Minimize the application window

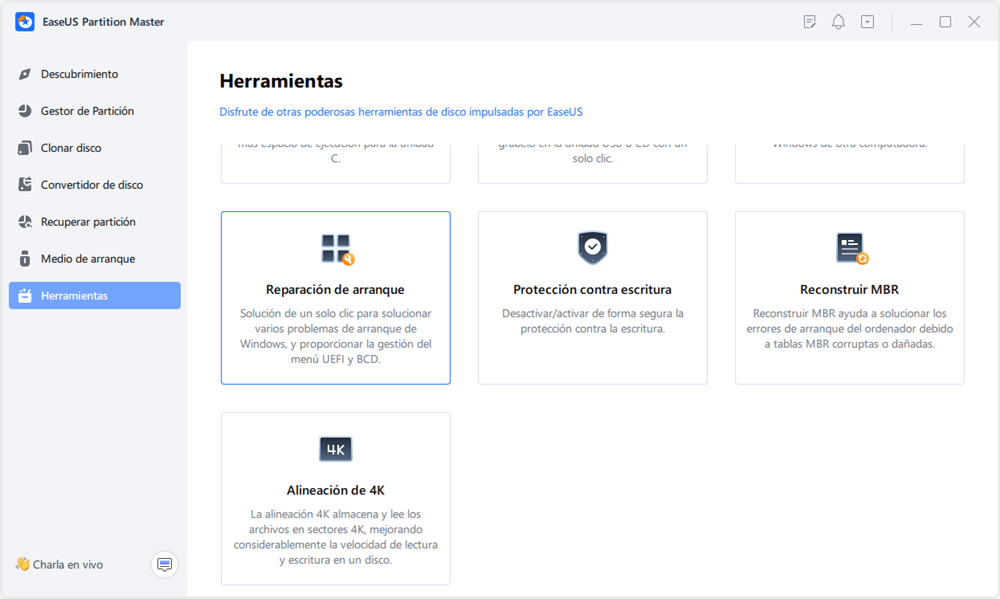click(x=916, y=22)
